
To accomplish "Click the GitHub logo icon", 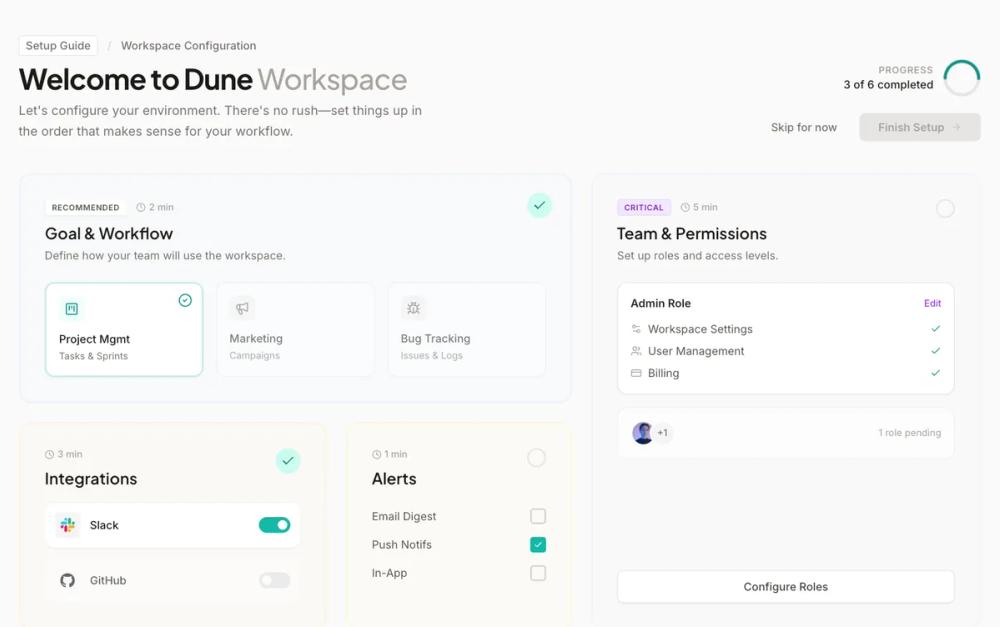I will 67,580.
